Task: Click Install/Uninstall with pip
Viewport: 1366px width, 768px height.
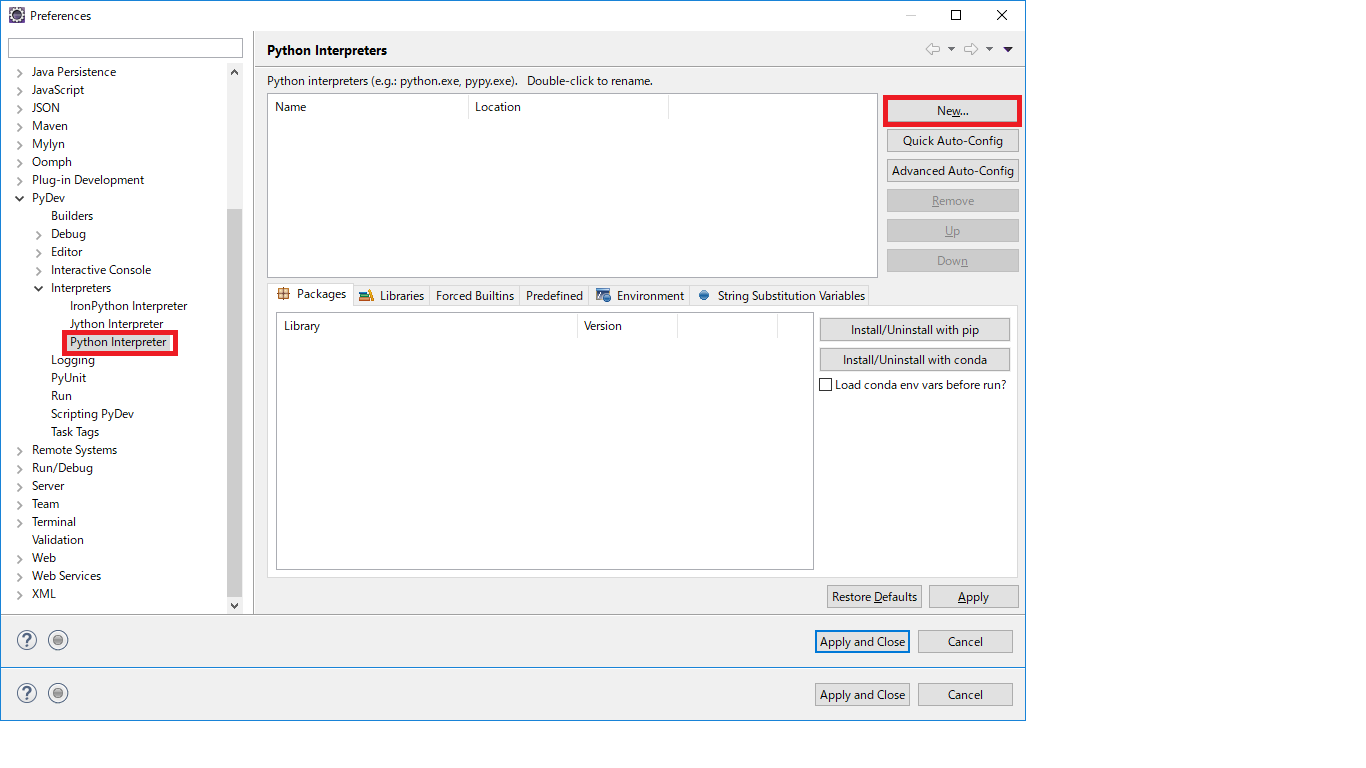Action: tap(914, 329)
